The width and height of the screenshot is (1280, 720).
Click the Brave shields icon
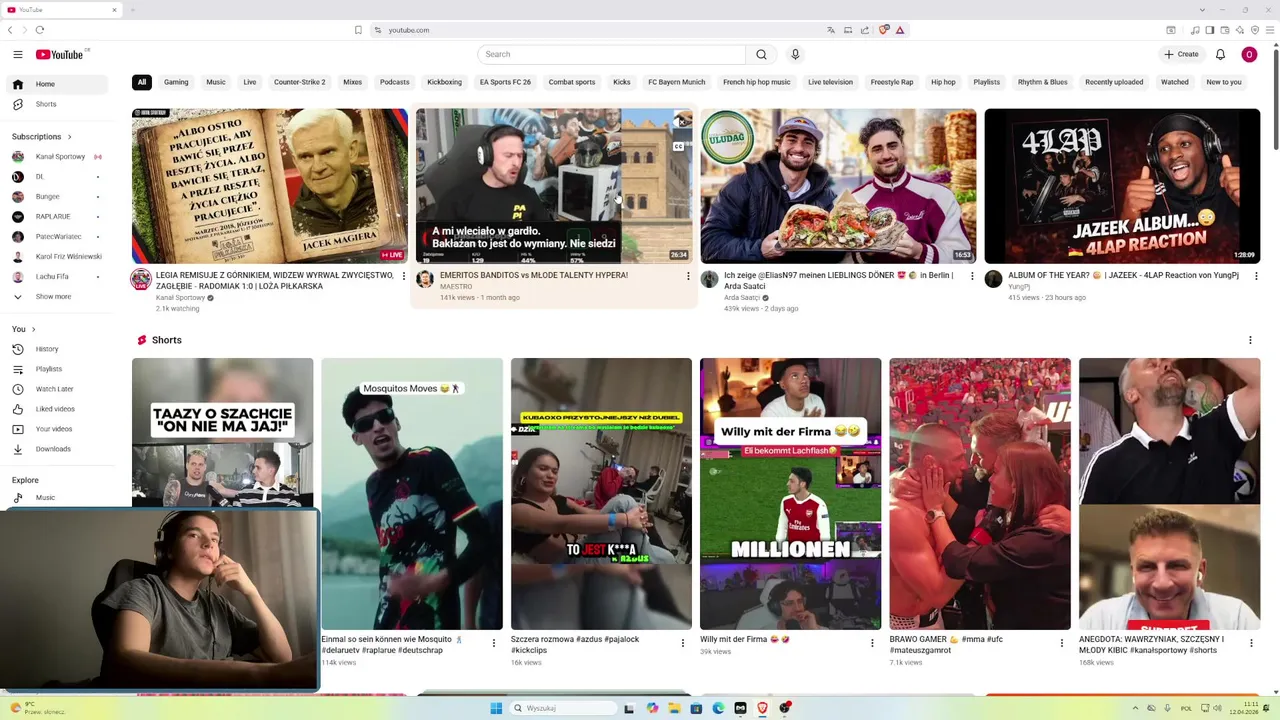(883, 30)
